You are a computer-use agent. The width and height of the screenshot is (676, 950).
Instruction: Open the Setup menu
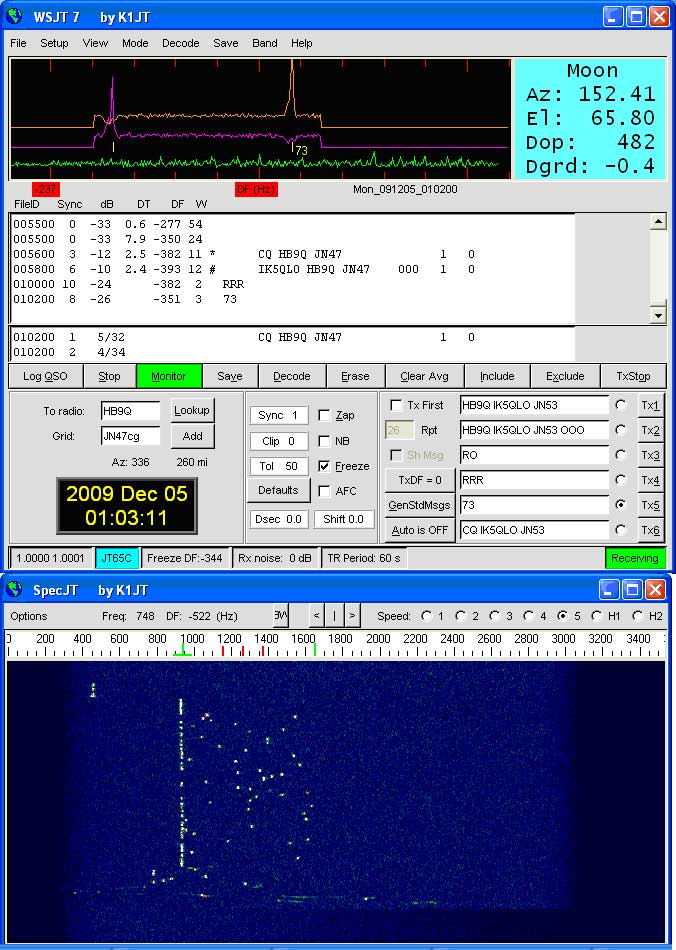[x=54, y=43]
